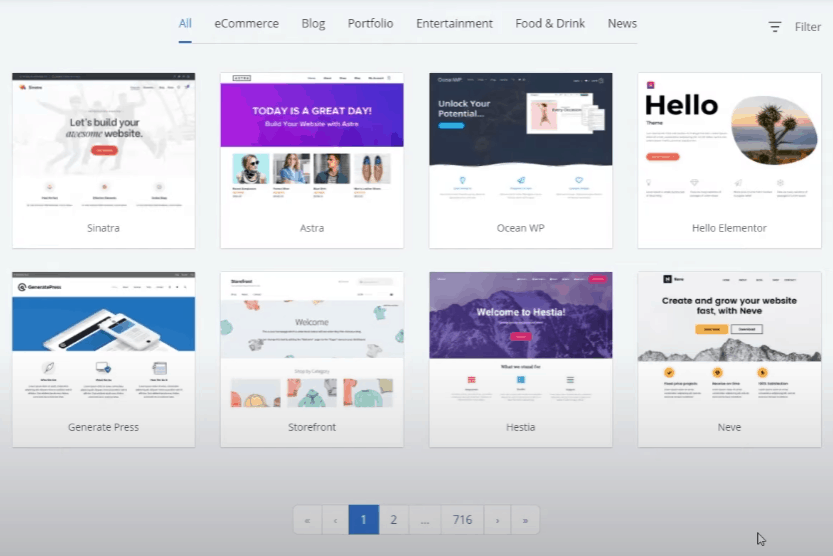Viewport: 833px width, 556px height.
Task: Click the Neve theme name
Action: [729, 427]
